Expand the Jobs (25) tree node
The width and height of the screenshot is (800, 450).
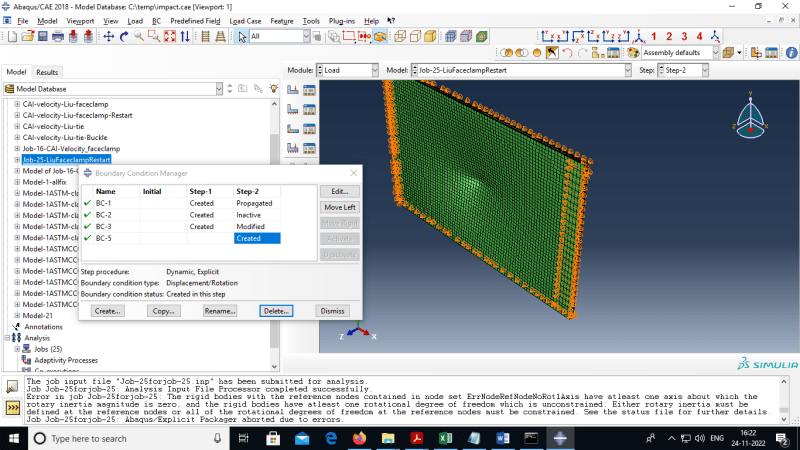17,349
